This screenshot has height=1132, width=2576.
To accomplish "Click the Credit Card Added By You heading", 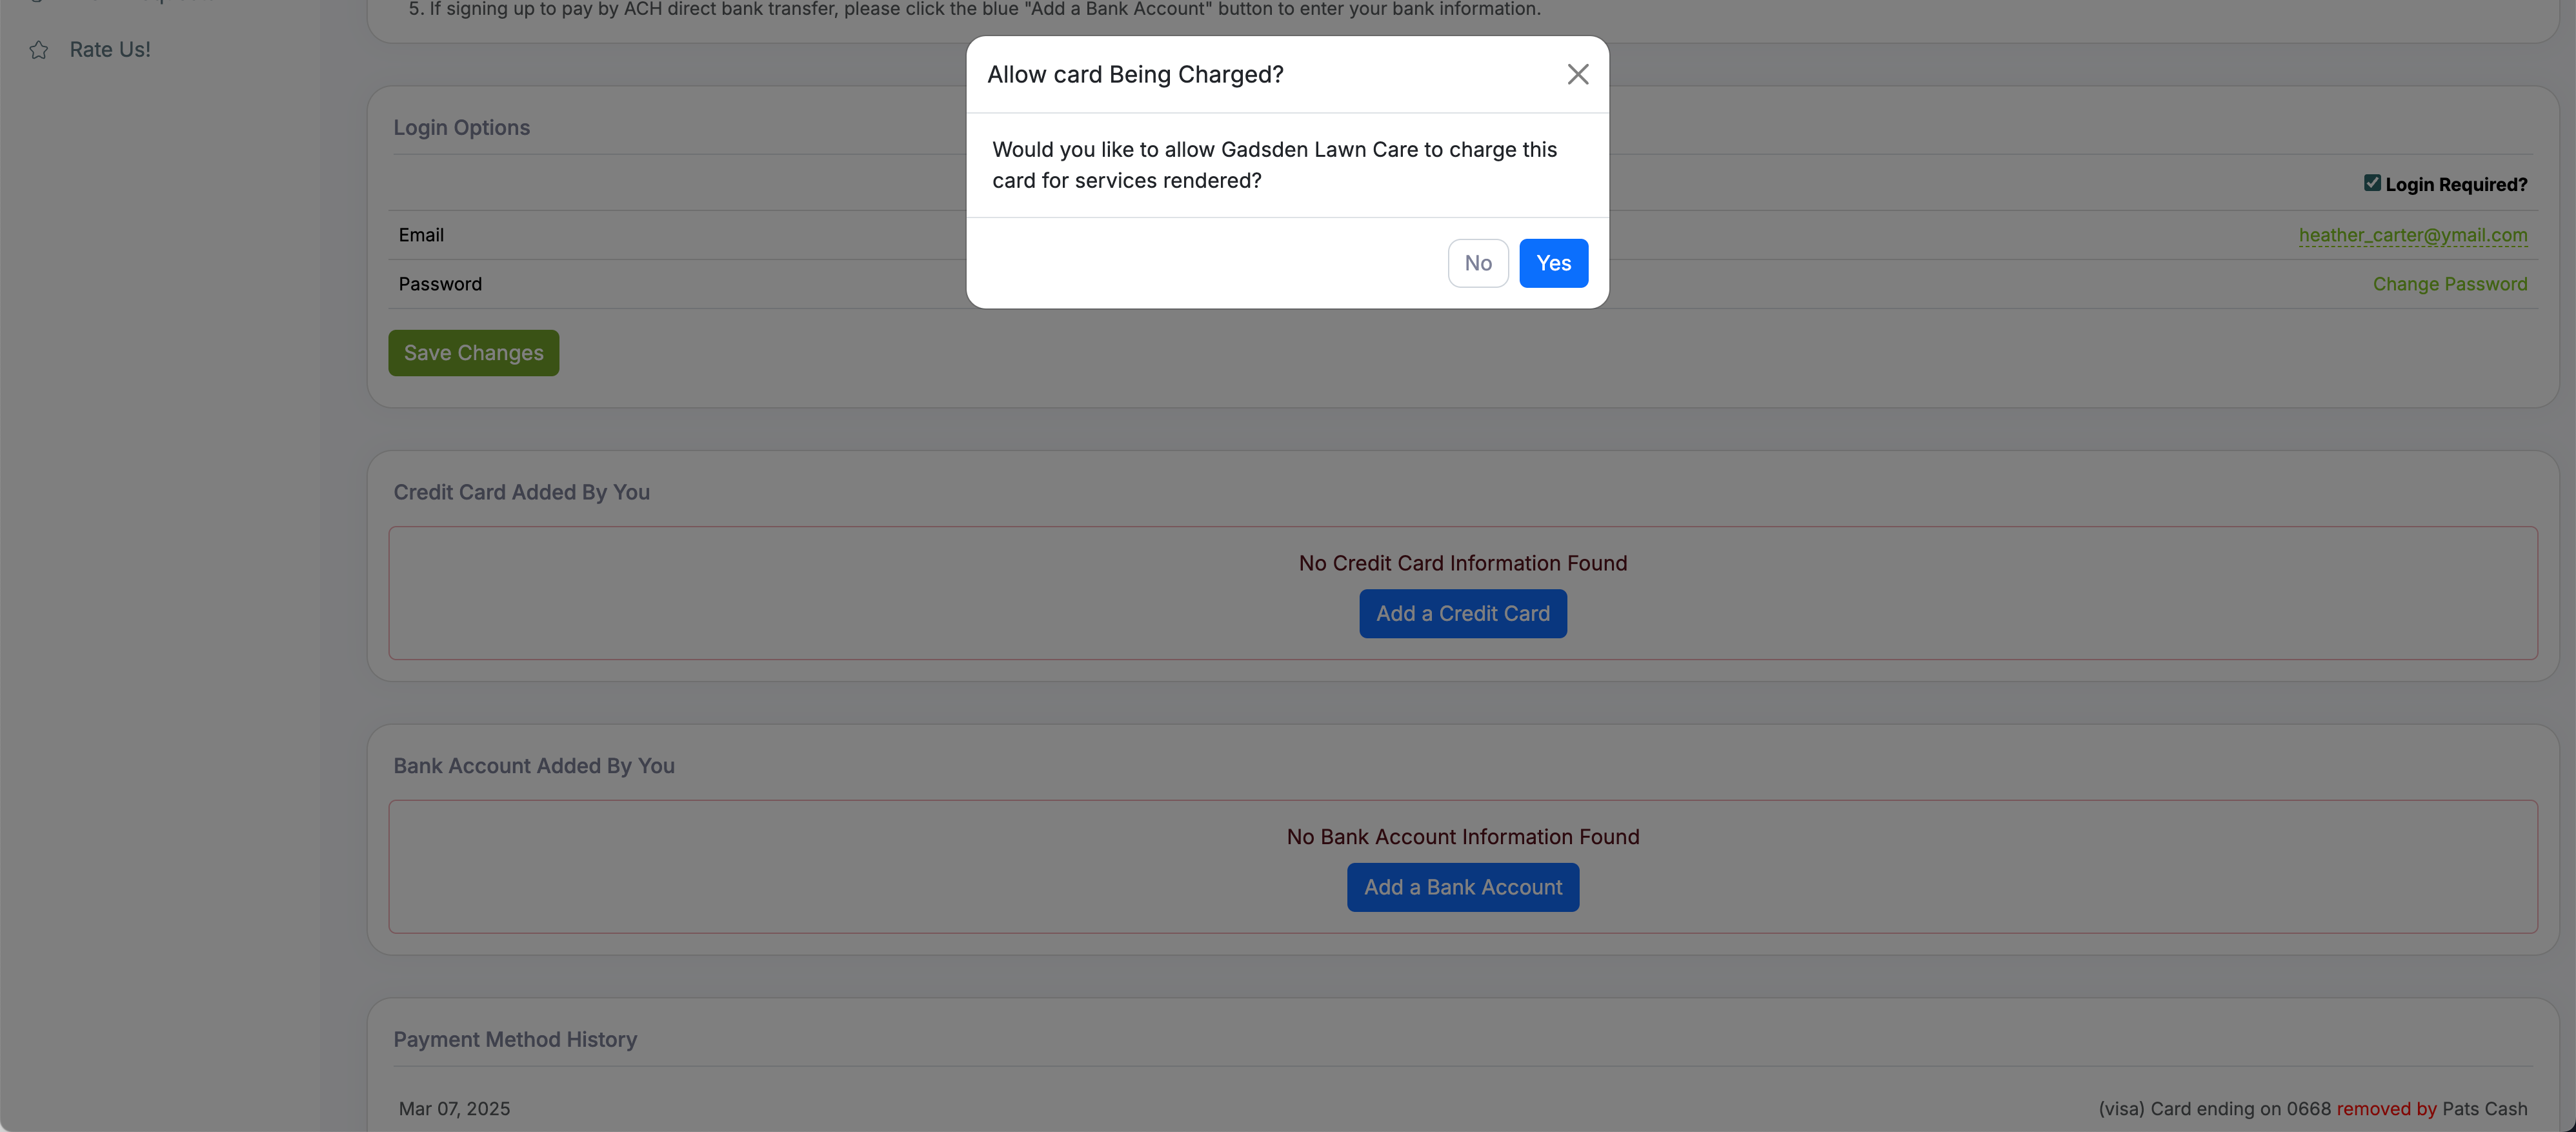I will 521,491.
